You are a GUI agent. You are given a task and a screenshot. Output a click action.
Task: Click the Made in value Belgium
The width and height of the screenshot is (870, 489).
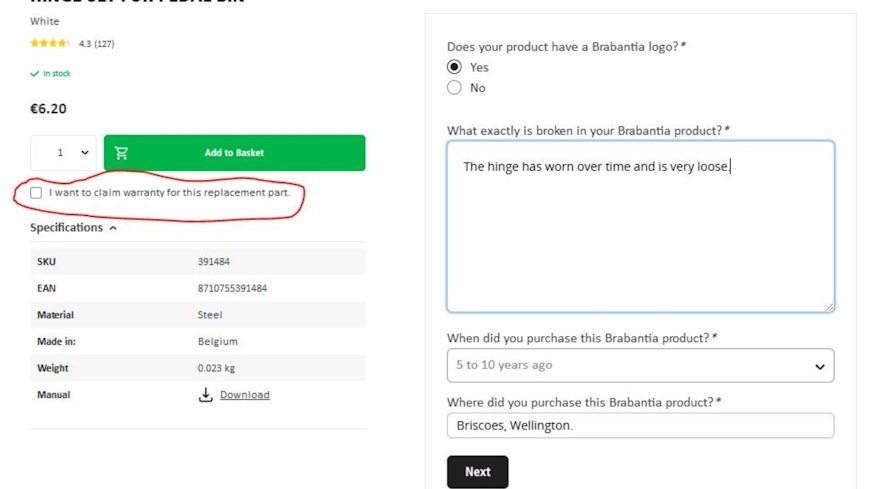pyautogui.click(x=218, y=341)
